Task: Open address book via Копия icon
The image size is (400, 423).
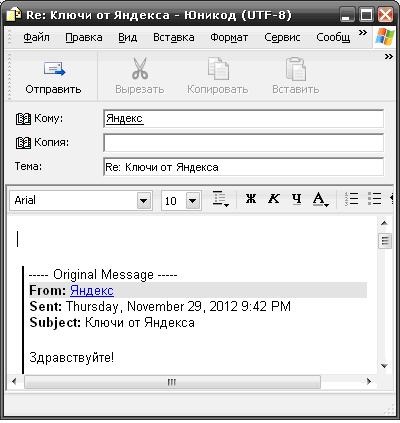Action: pos(23,143)
